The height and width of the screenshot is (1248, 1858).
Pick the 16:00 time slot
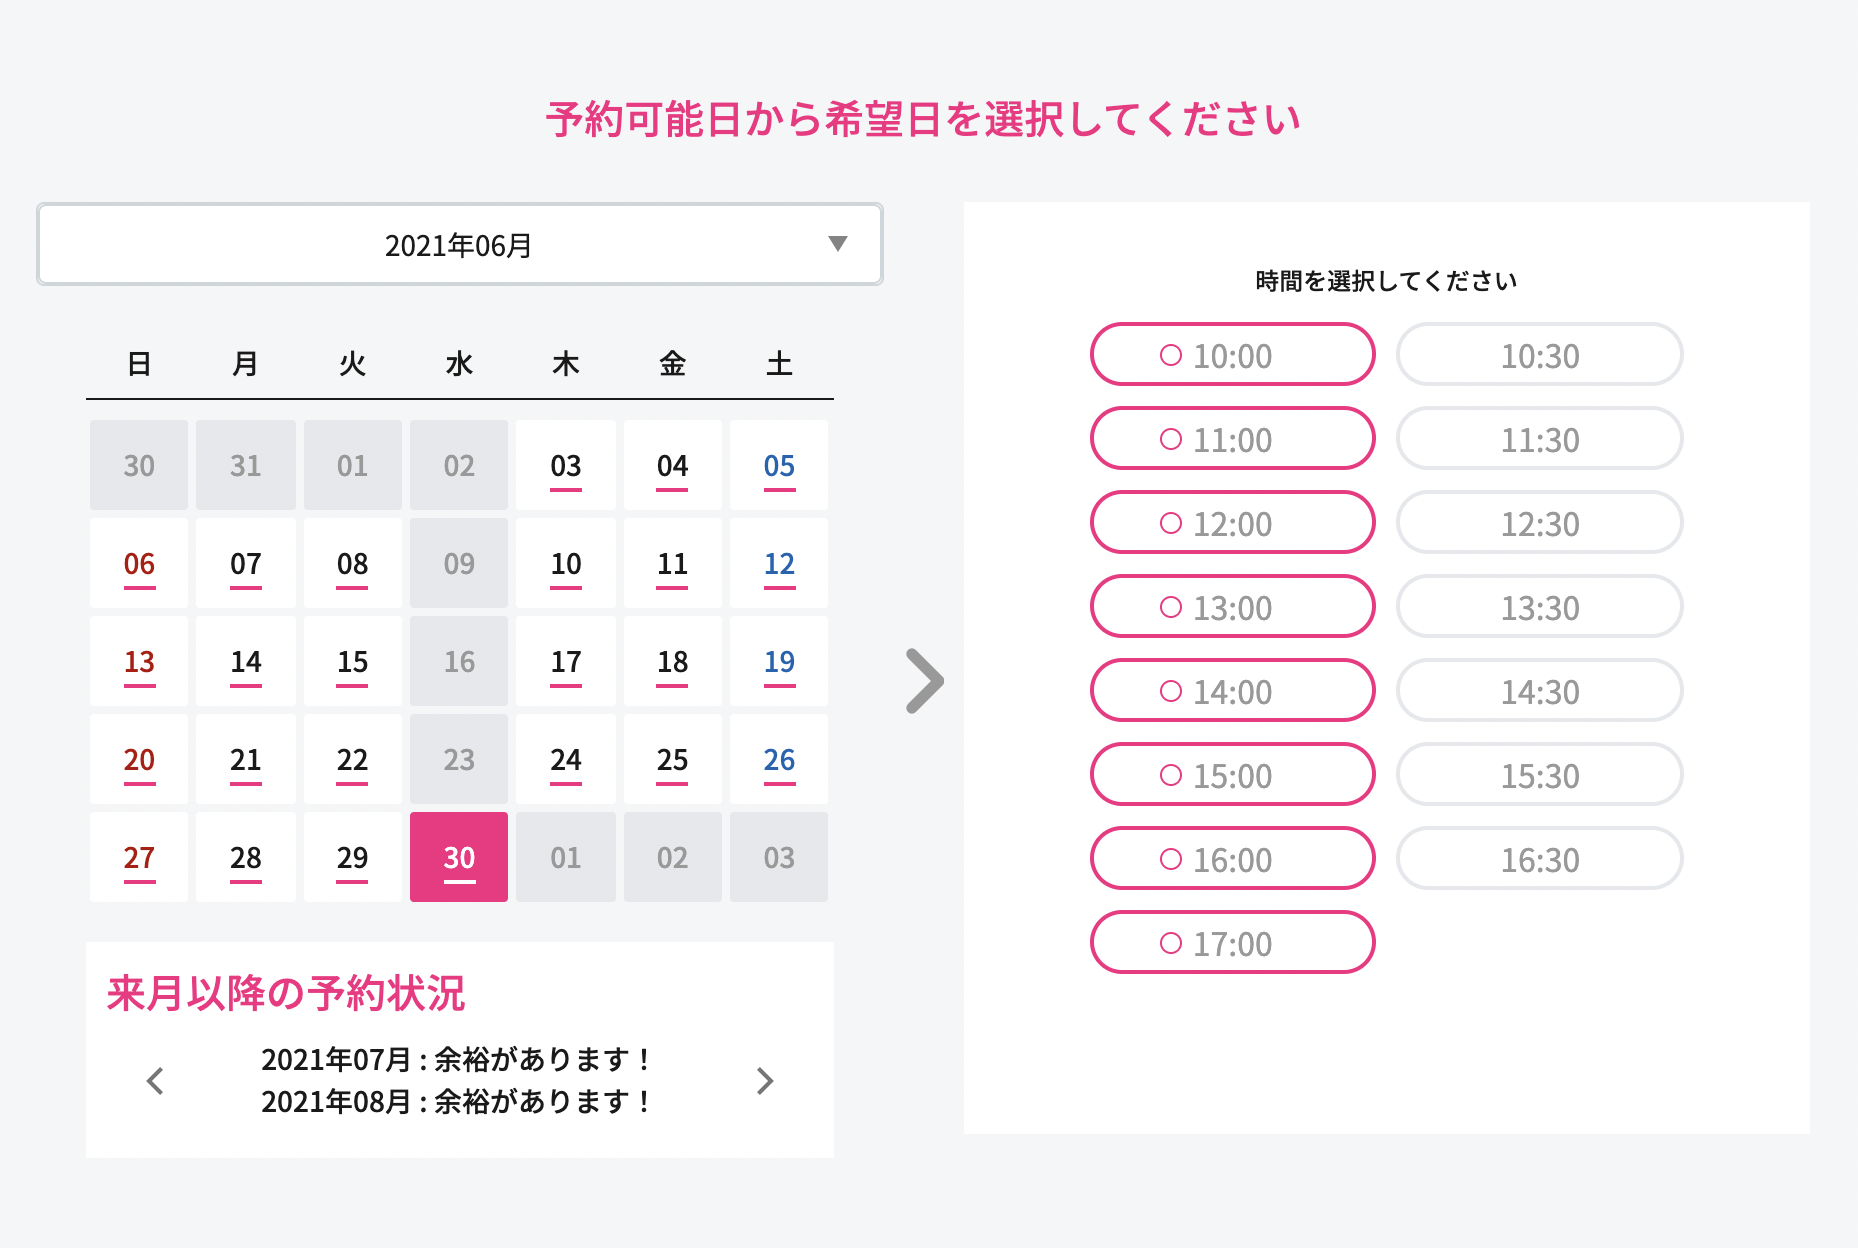tap(1232, 859)
